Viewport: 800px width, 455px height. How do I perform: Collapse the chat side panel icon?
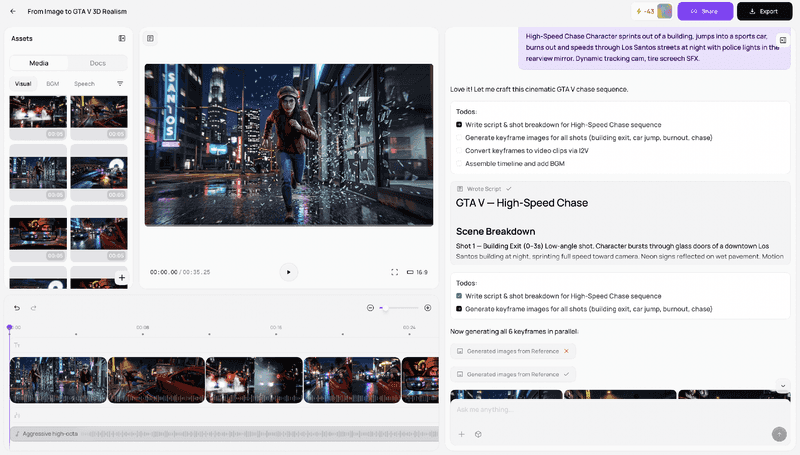783,40
